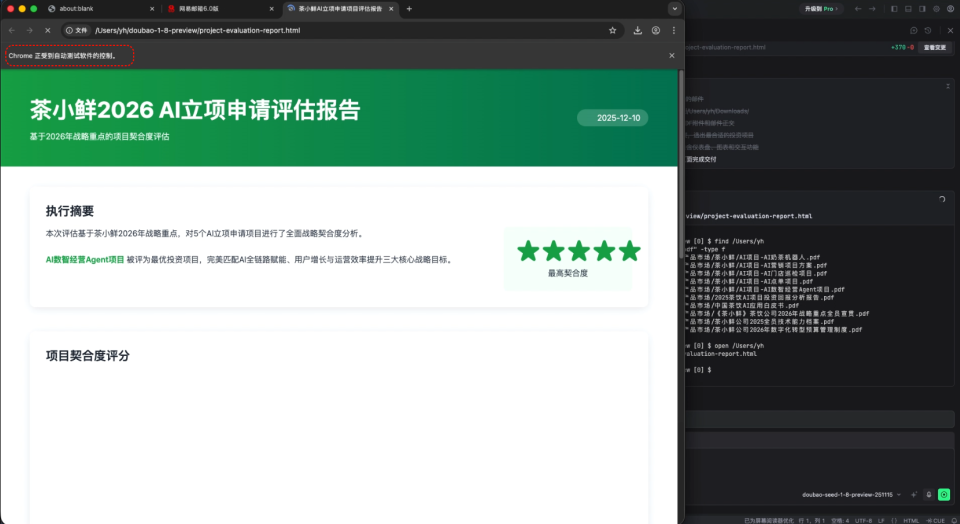Click the five-star 最高契合度 rating card

point(568,259)
